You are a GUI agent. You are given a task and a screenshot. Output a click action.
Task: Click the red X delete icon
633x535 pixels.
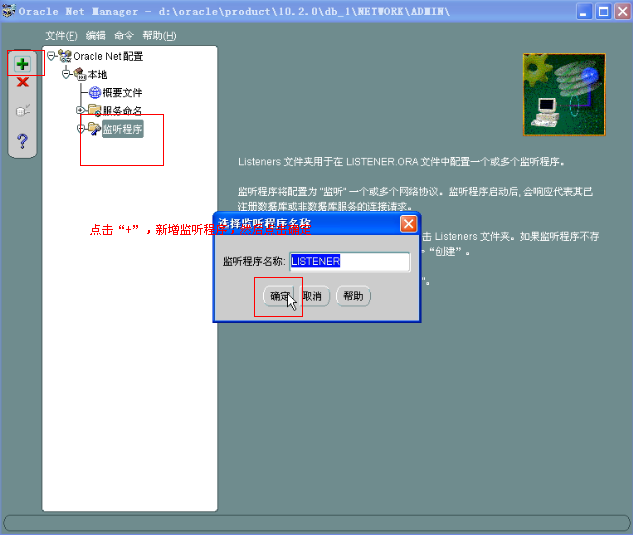coord(23,82)
